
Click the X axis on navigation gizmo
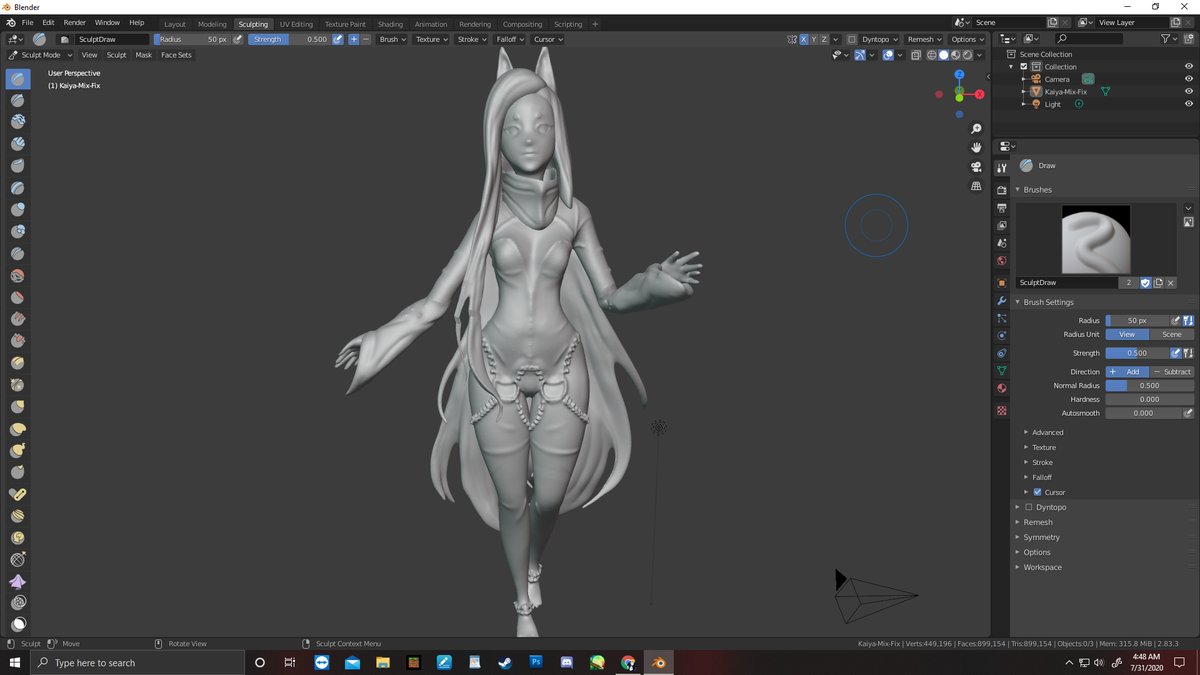pos(979,94)
